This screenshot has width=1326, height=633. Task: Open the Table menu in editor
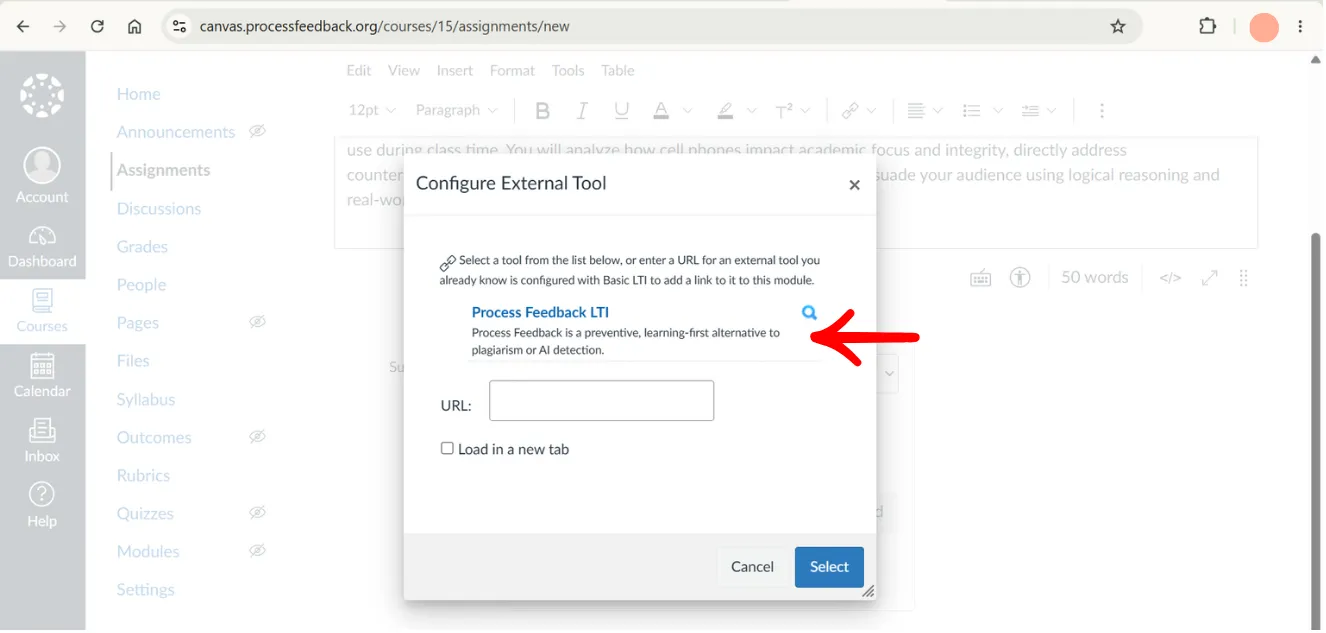(618, 71)
